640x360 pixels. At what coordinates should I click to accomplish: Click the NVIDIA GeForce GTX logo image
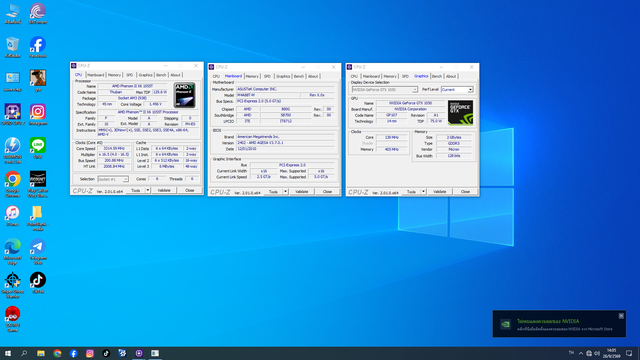tap(460, 113)
